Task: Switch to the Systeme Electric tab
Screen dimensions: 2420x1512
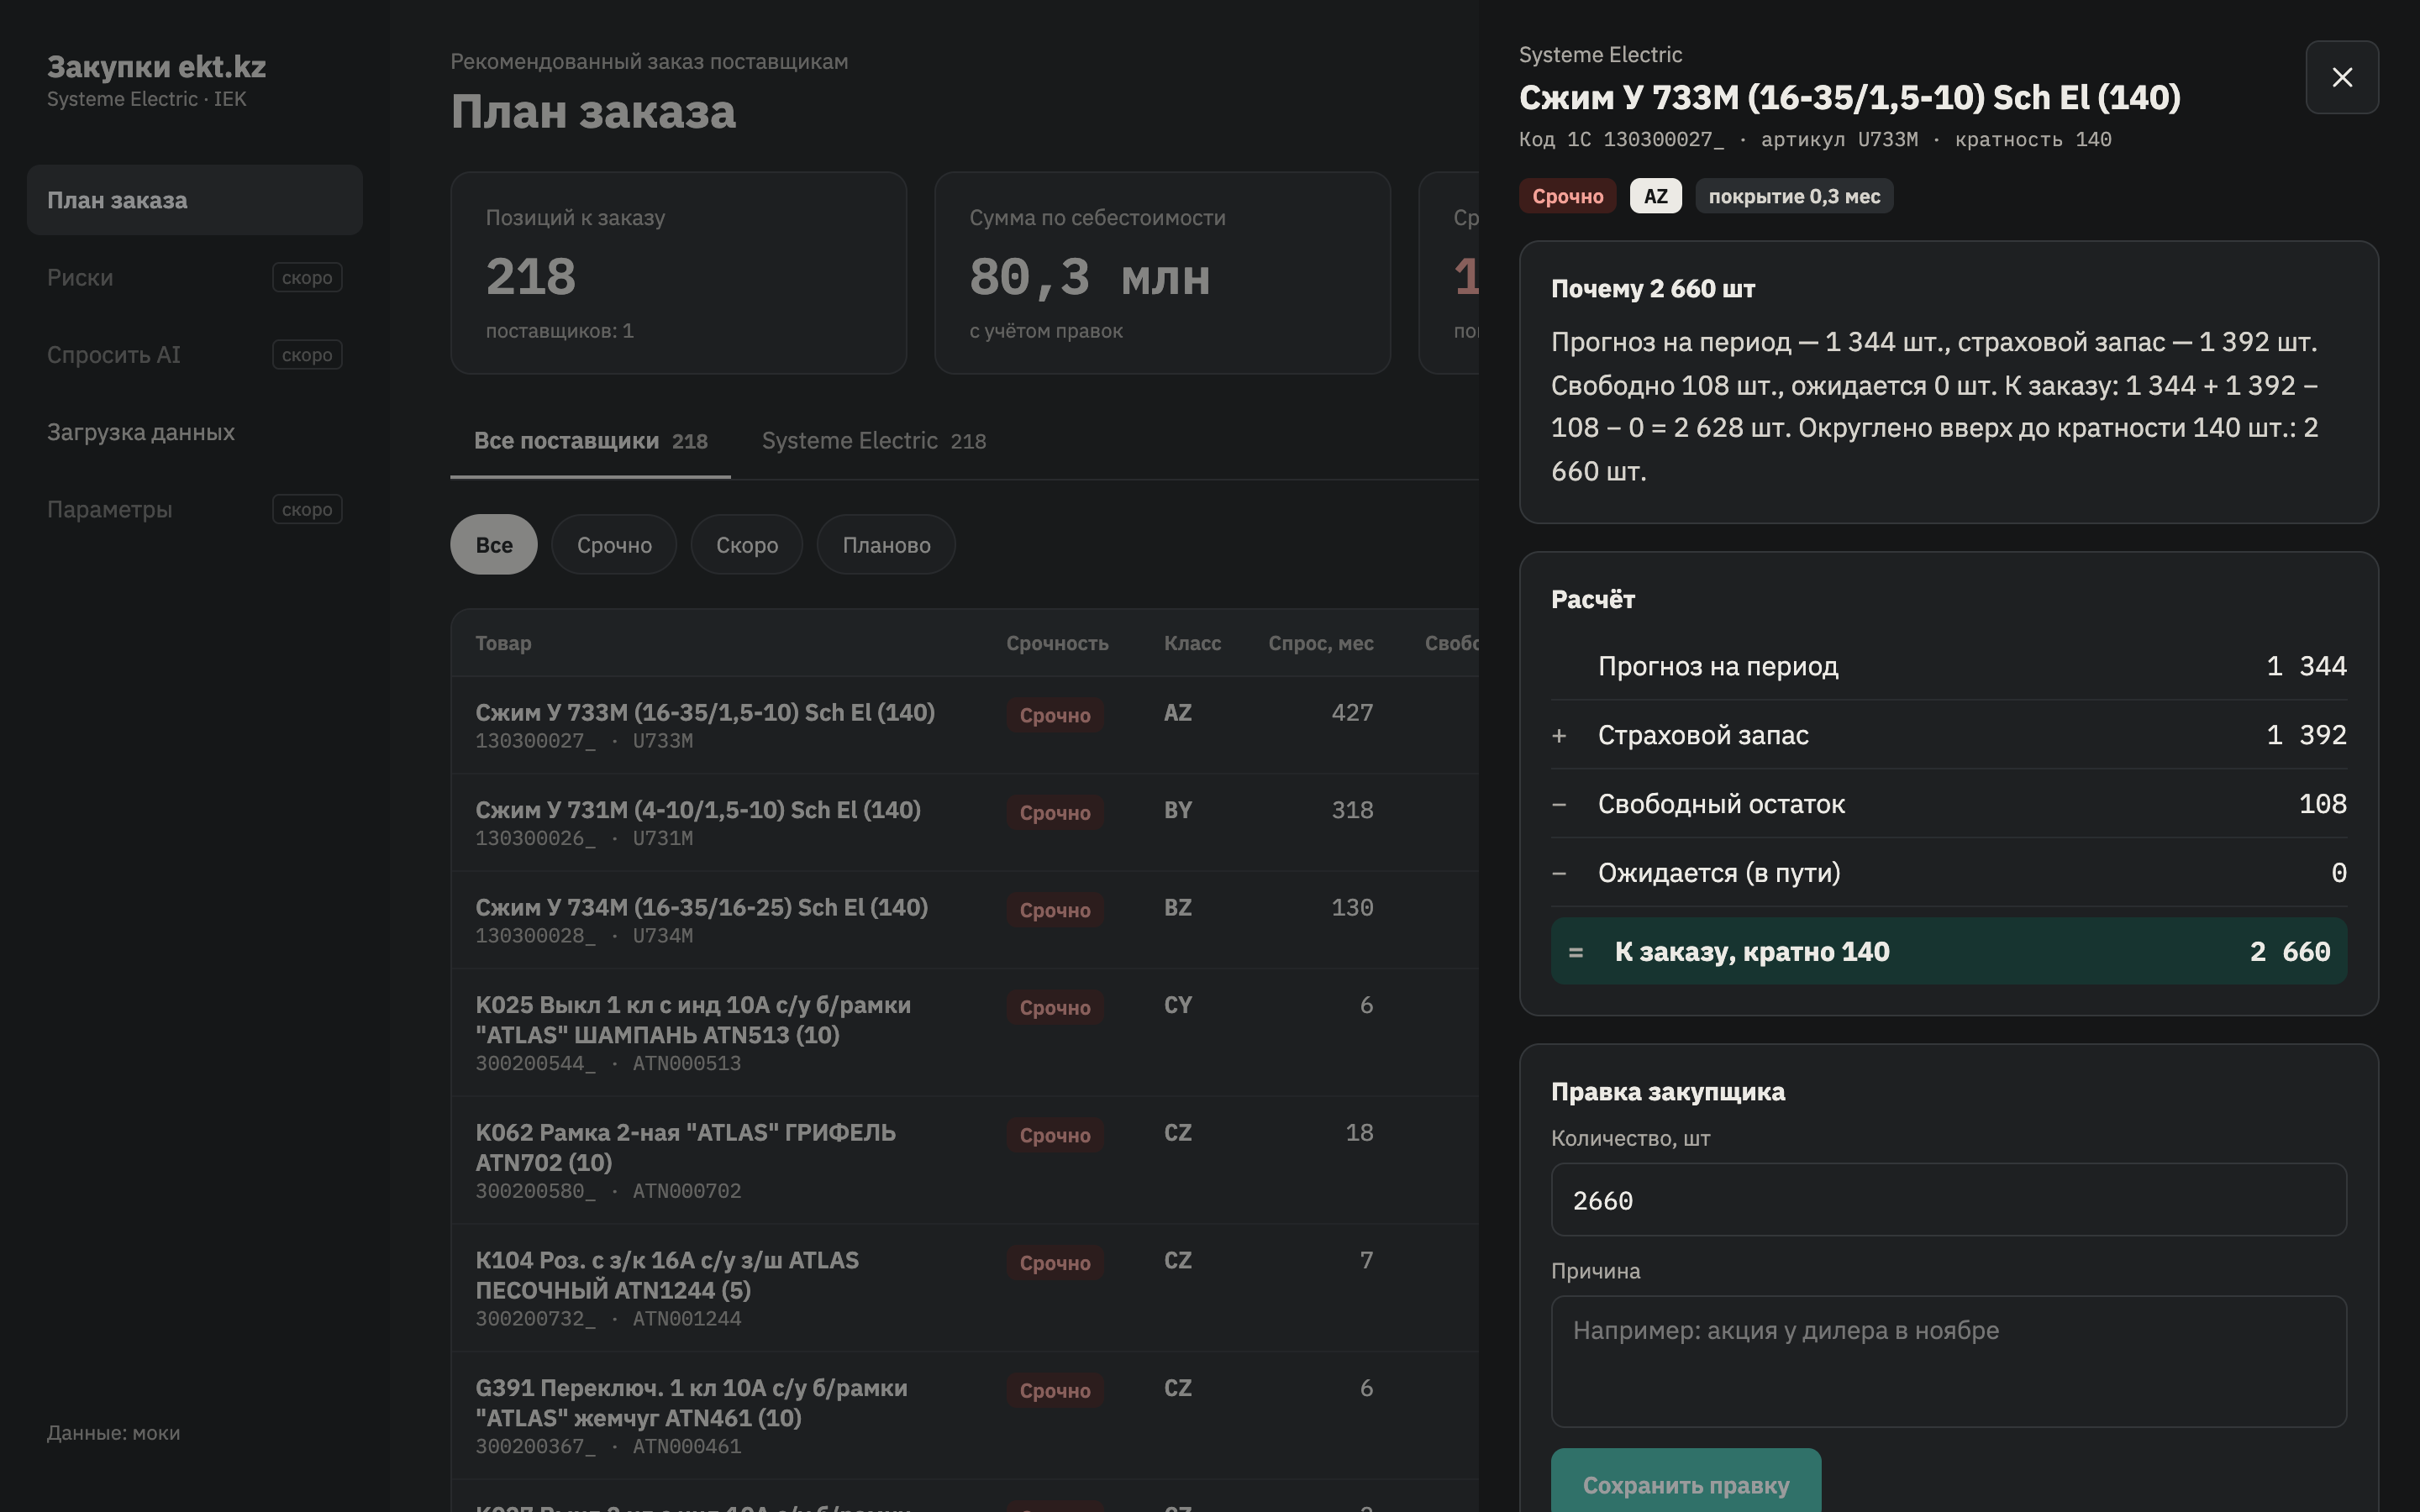Action: pos(873,441)
